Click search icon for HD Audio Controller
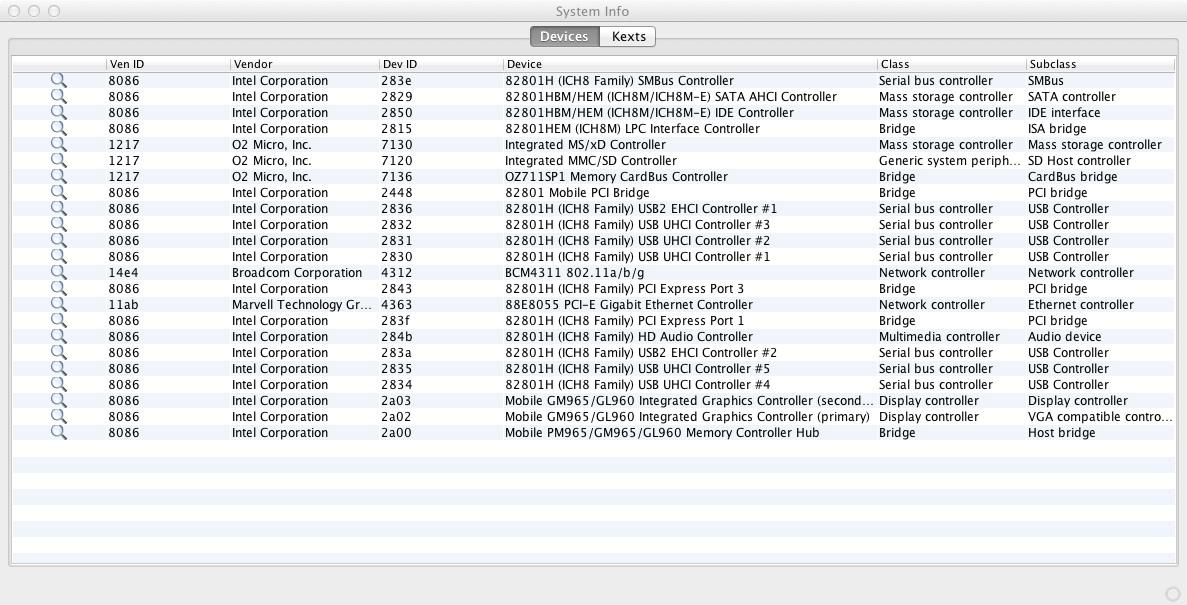 59,337
